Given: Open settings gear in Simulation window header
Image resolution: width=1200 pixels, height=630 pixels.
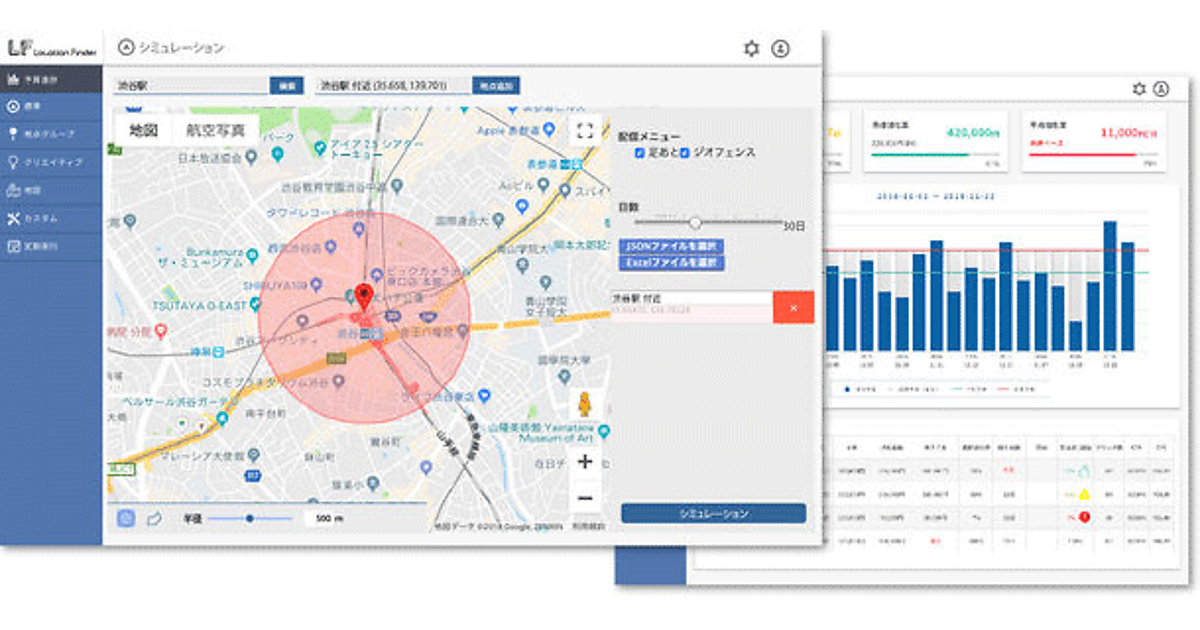Looking at the screenshot, I should 752,48.
